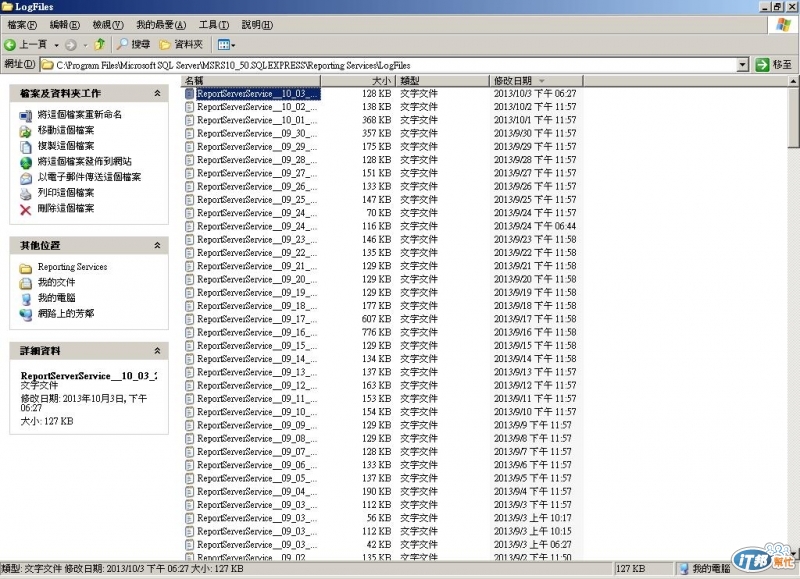Select file icon for ReportServerService__10_01
Screen dimensions: 800x579
(x=189, y=120)
